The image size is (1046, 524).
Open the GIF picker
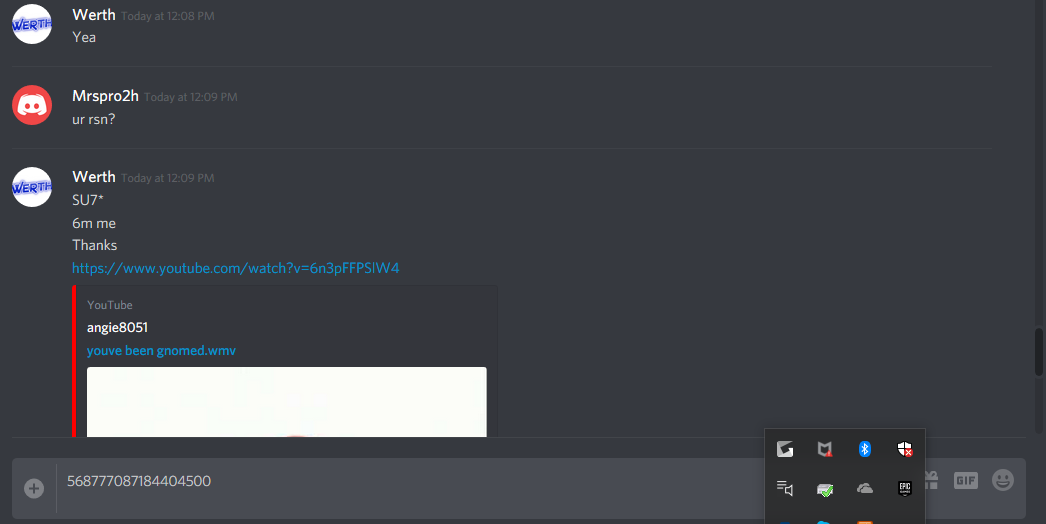tap(965, 481)
